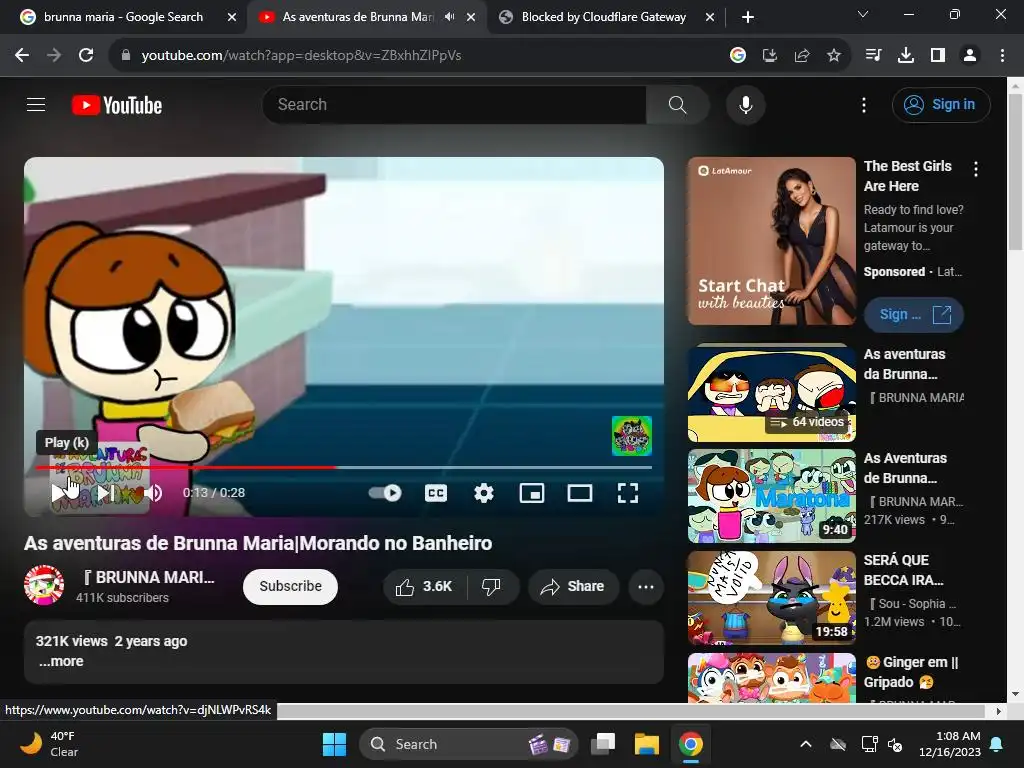Open Ginger em Gripado video title
This screenshot has width=1024, height=768.
(912, 672)
